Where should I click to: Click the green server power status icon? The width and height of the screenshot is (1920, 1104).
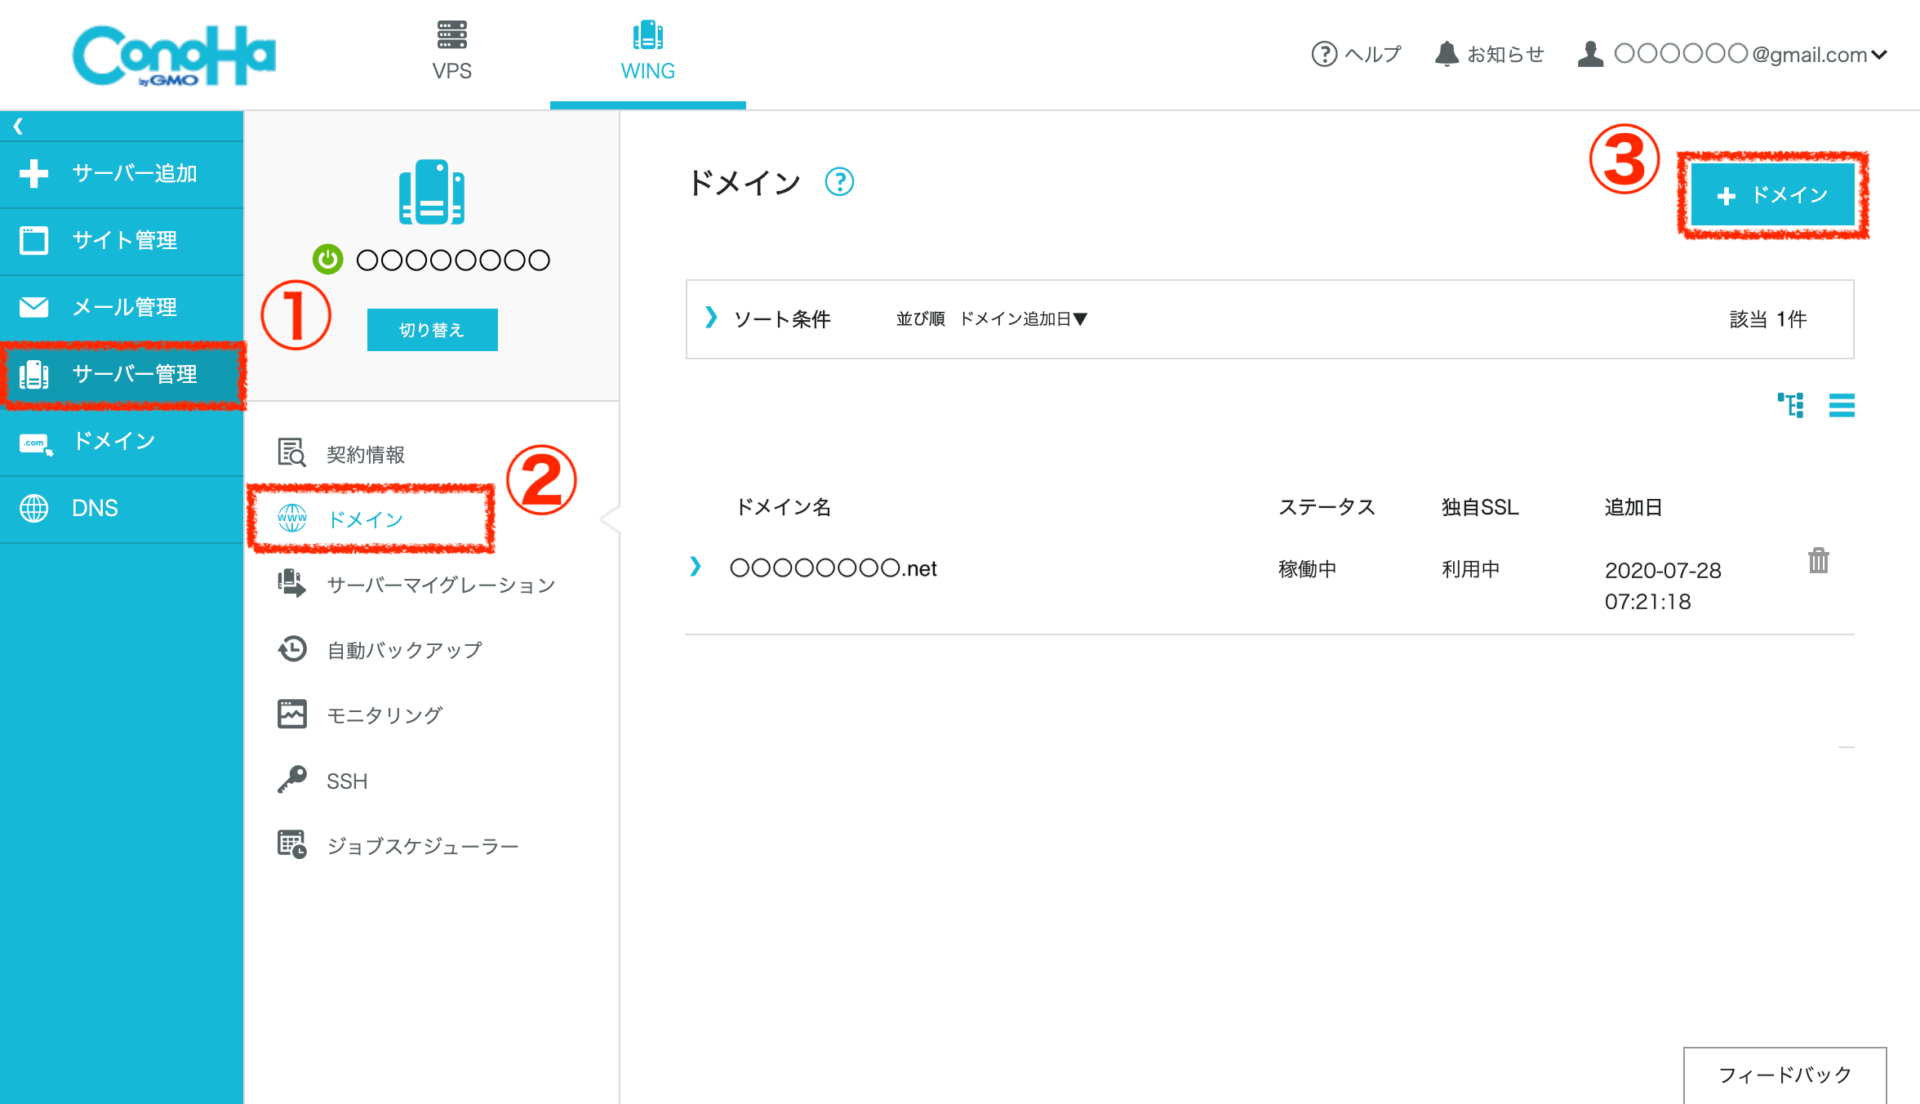[x=328, y=260]
